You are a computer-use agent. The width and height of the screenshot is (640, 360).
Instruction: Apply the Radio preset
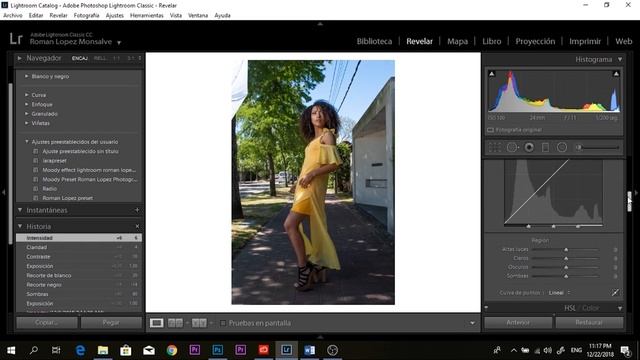50,189
